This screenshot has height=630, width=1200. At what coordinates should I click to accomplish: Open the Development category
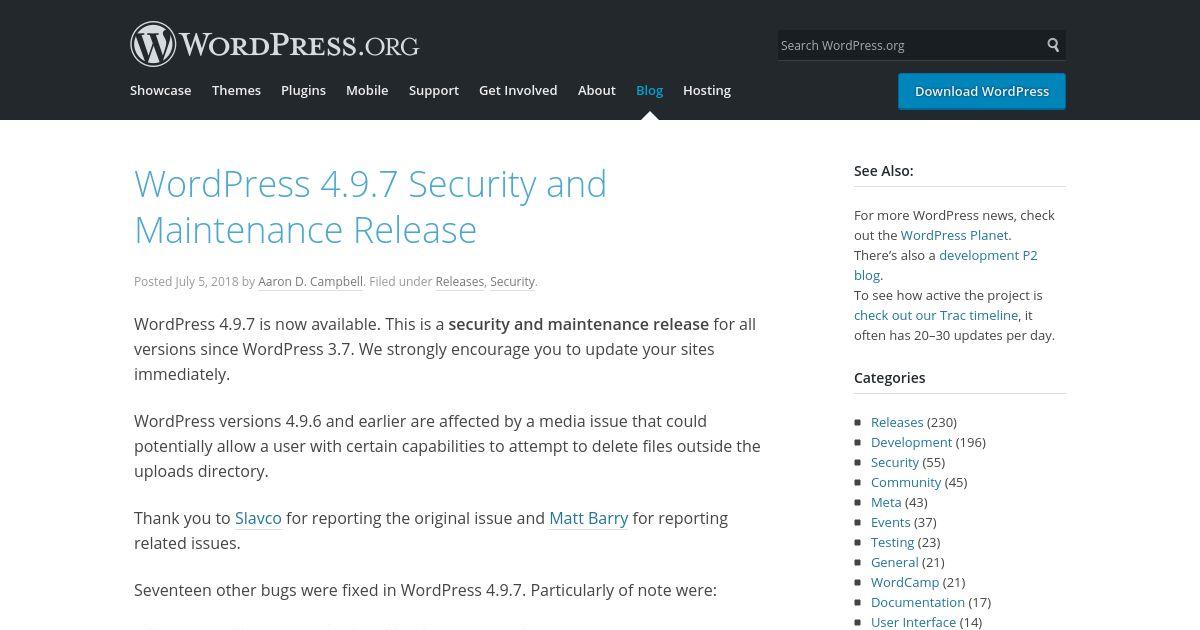pyautogui.click(x=911, y=442)
